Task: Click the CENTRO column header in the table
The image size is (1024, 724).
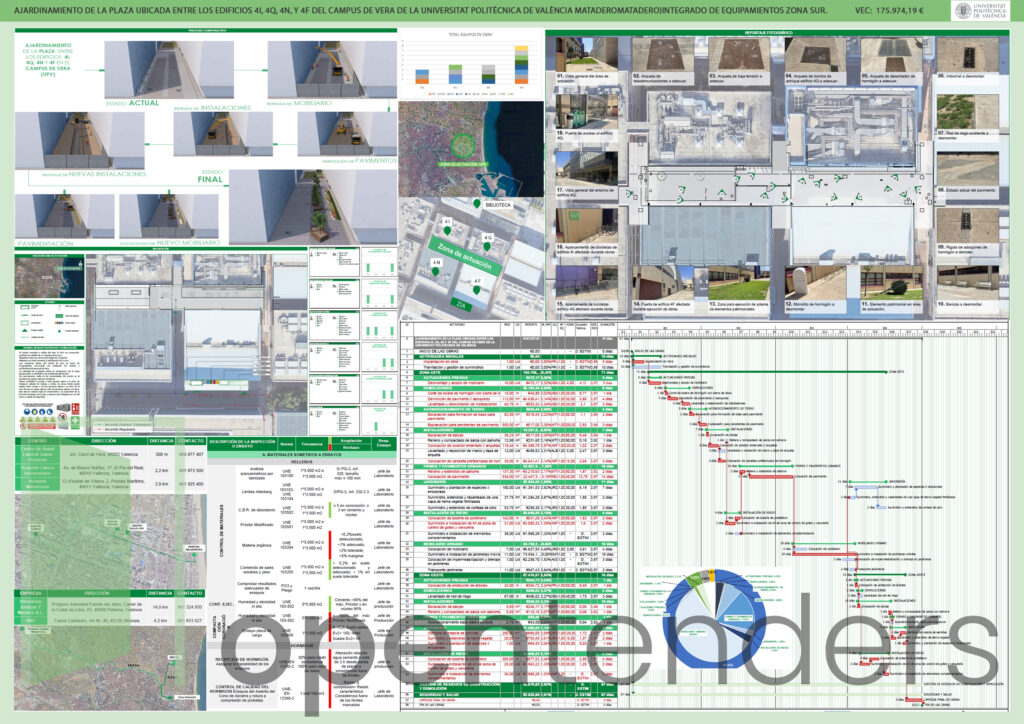Action: tap(37, 441)
